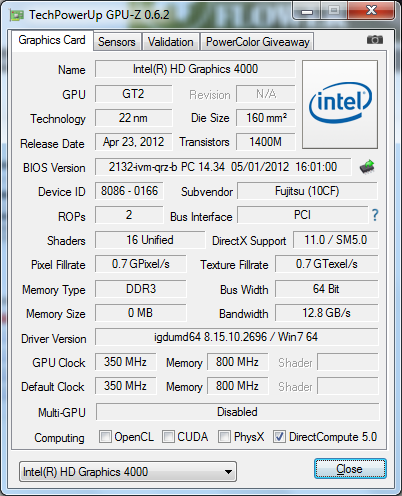
Task: Open the Intel HD Graphics 4000 dropdown
Action: (x=128, y=472)
